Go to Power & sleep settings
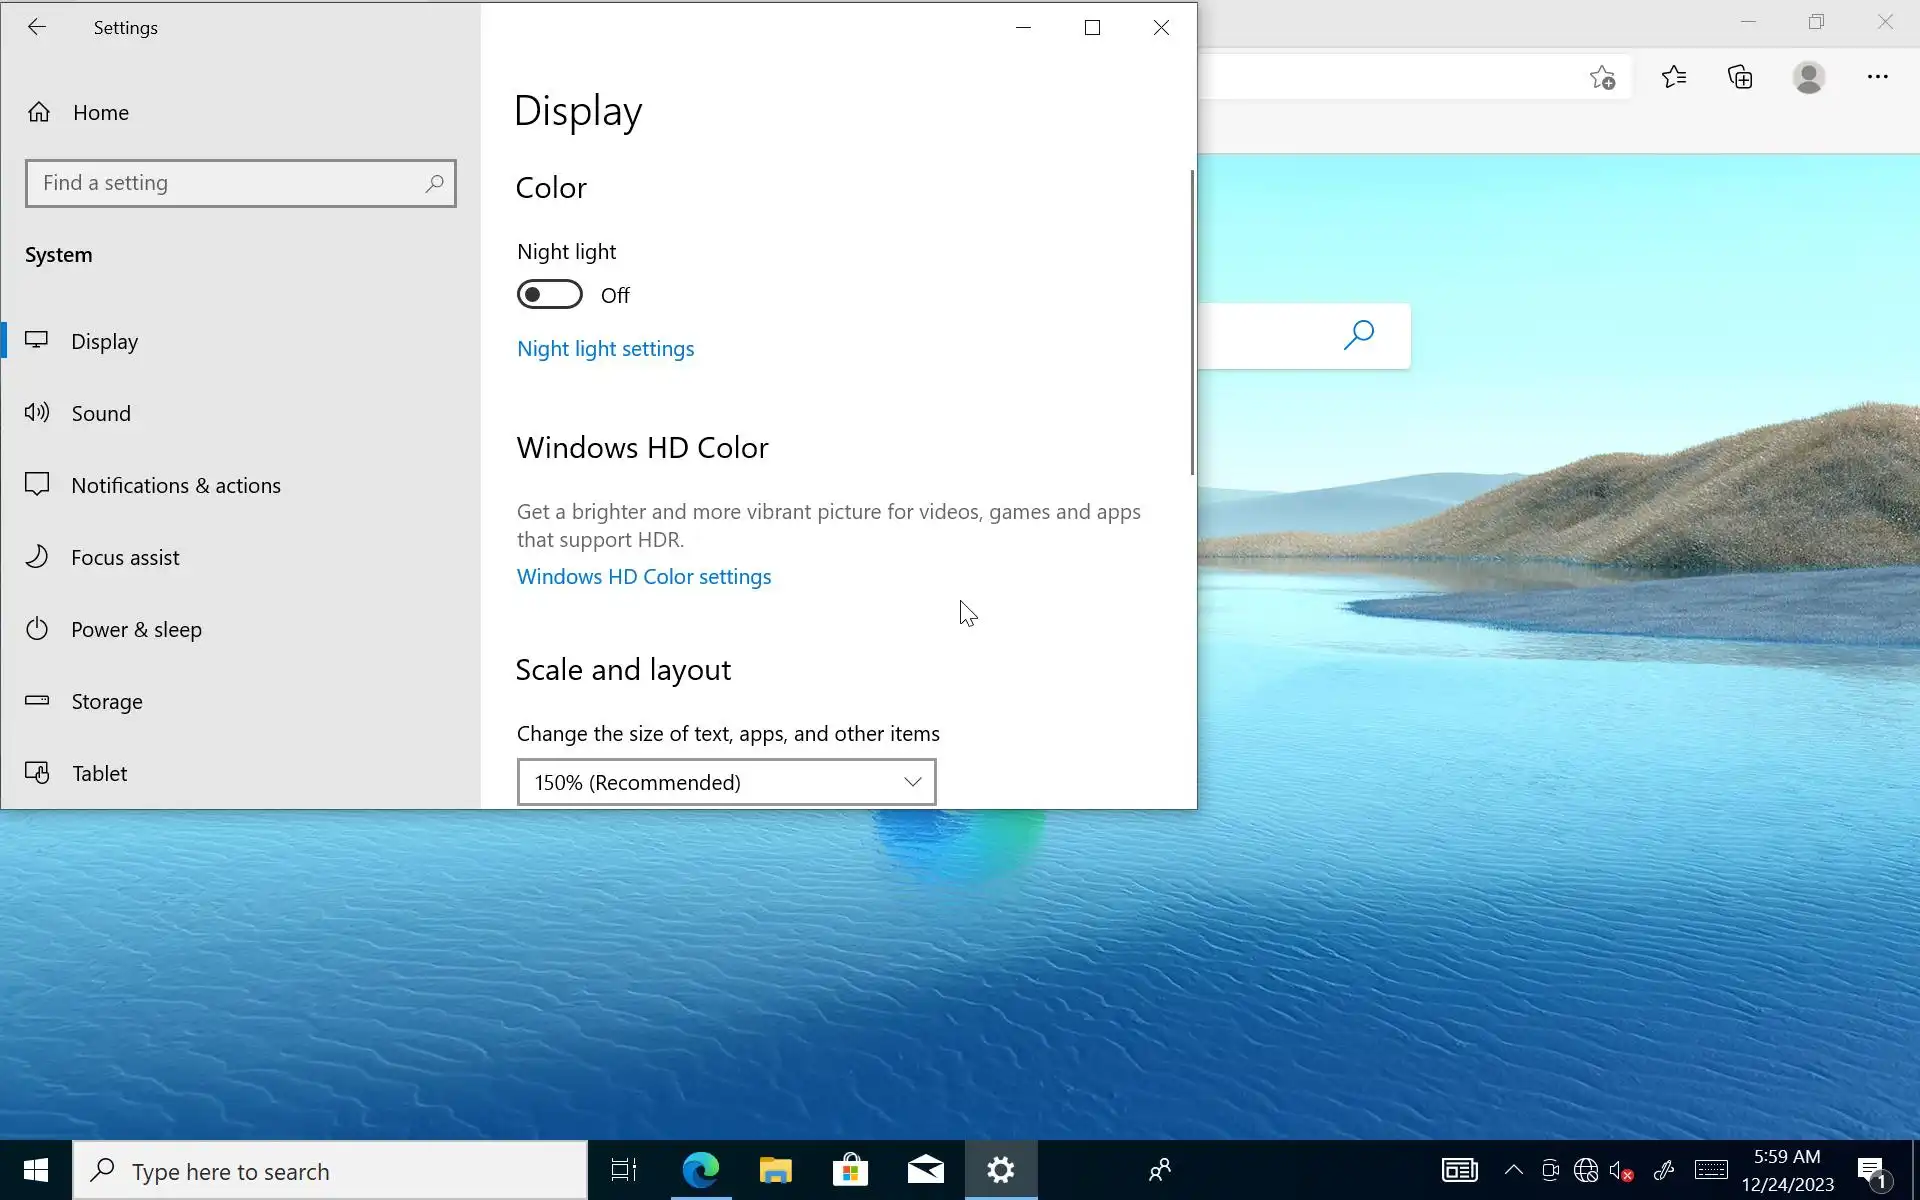 click(x=136, y=629)
